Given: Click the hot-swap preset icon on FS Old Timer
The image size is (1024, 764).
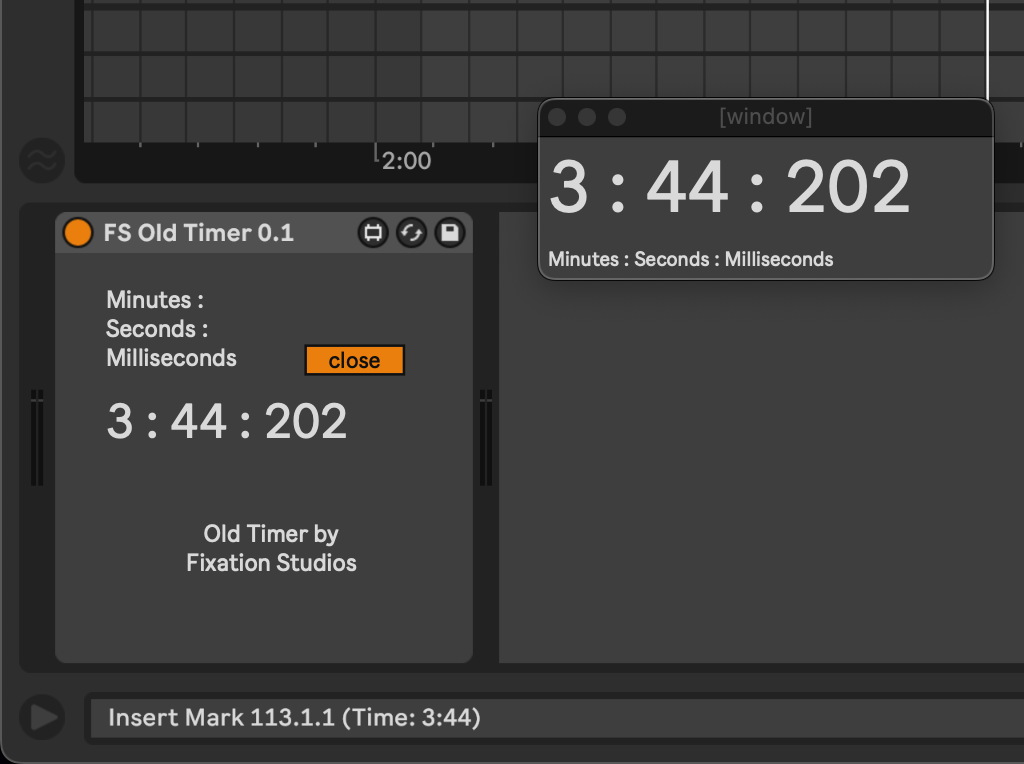Looking at the screenshot, I should tap(411, 233).
